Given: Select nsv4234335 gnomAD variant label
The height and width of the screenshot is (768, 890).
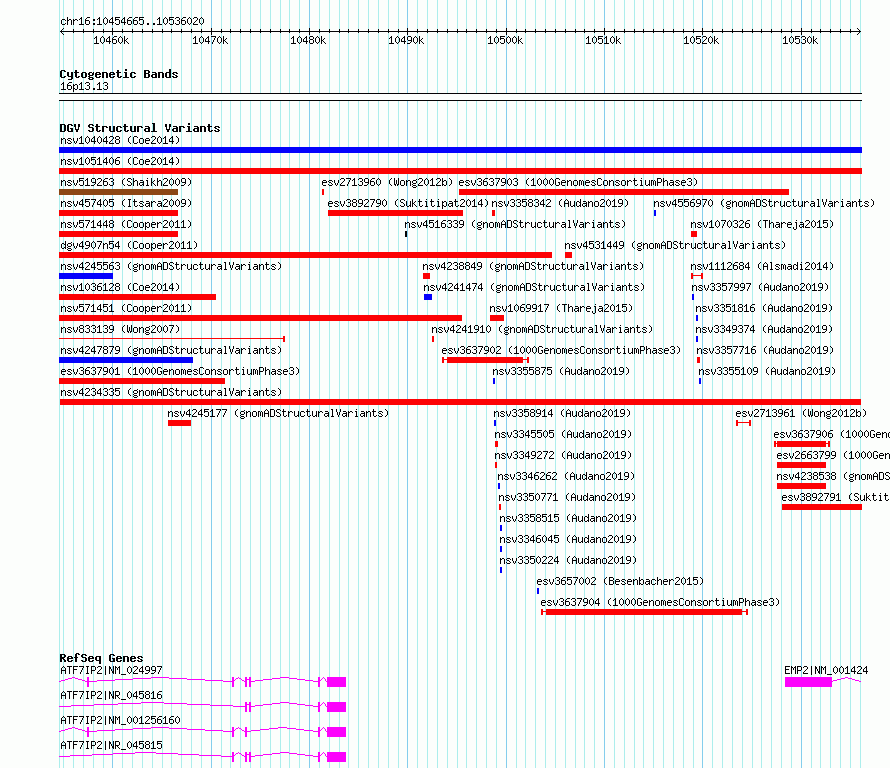Looking at the screenshot, I should tap(171, 392).
